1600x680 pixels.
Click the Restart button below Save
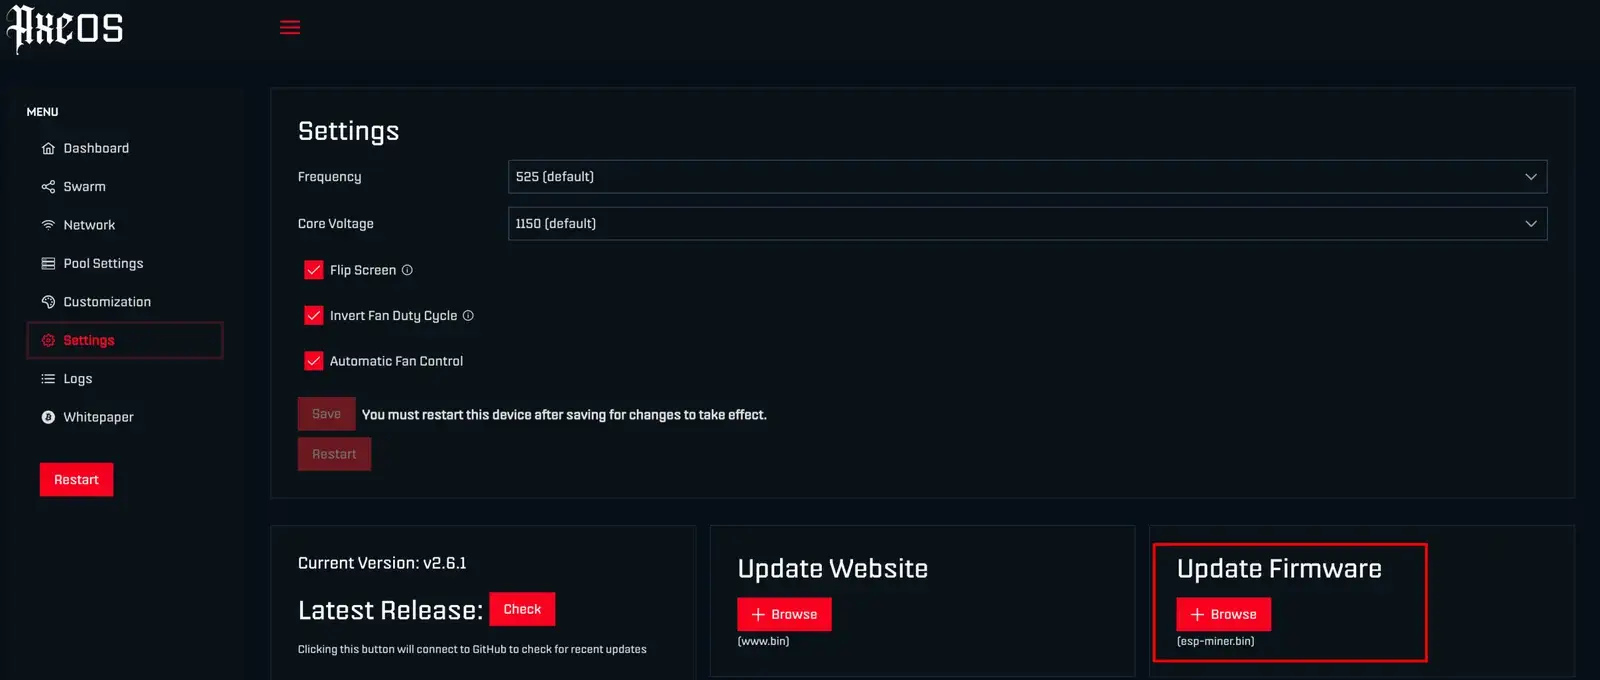pyautogui.click(x=334, y=454)
